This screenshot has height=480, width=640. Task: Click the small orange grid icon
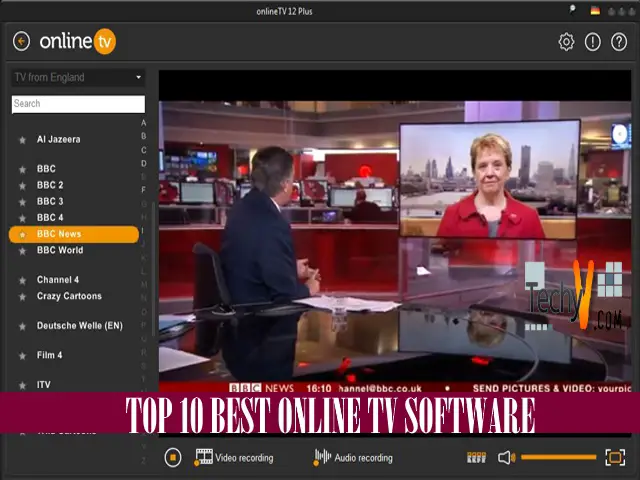(x=476, y=457)
